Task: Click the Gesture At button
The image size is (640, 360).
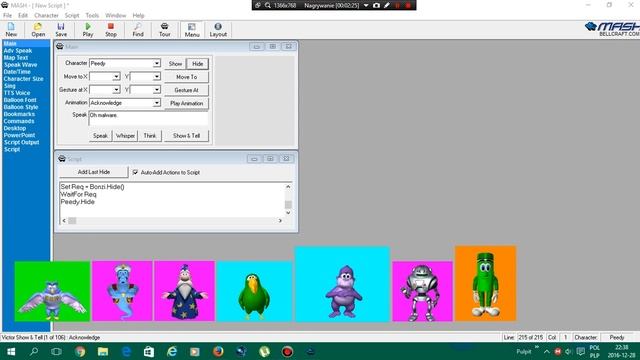Action: pyautogui.click(x=187, y=90)
